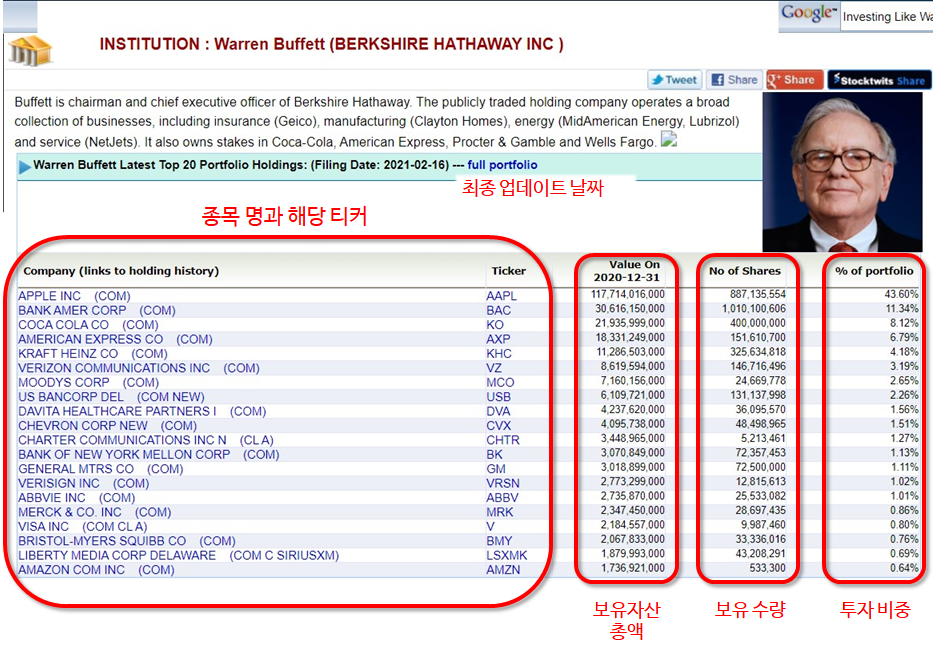Click the VRSN ticker link

click(x=503, y=484)
